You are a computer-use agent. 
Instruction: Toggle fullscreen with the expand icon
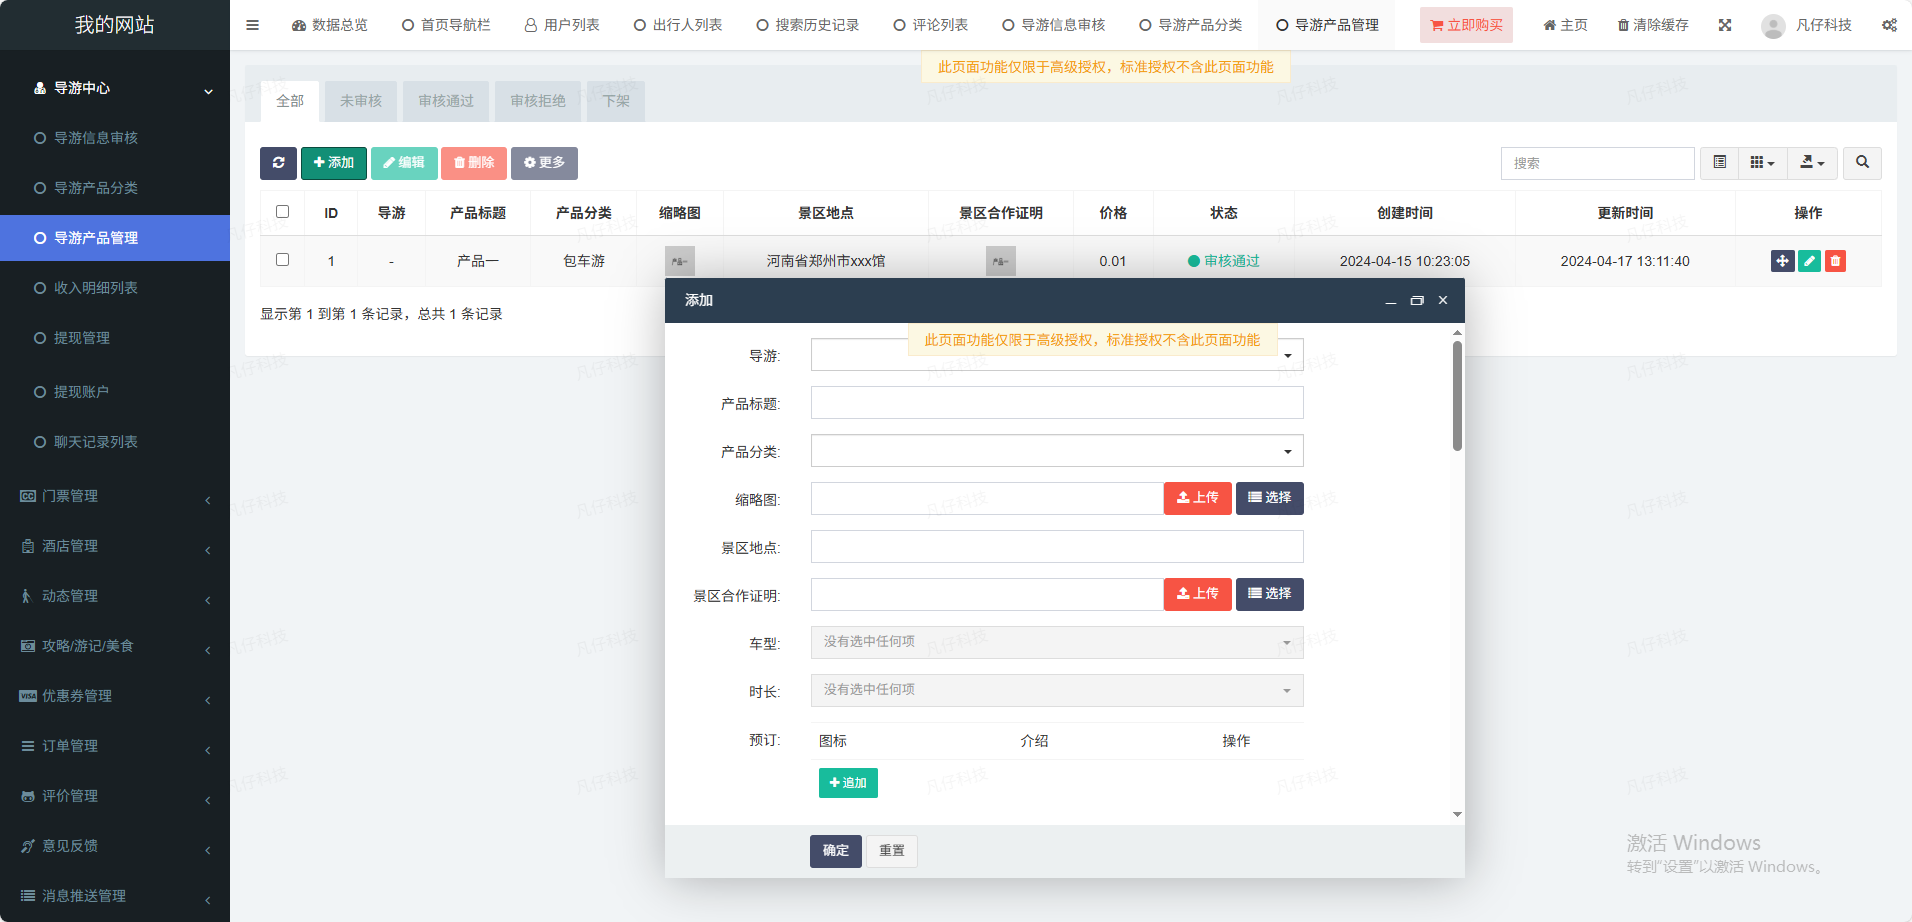click(1725, 25)
